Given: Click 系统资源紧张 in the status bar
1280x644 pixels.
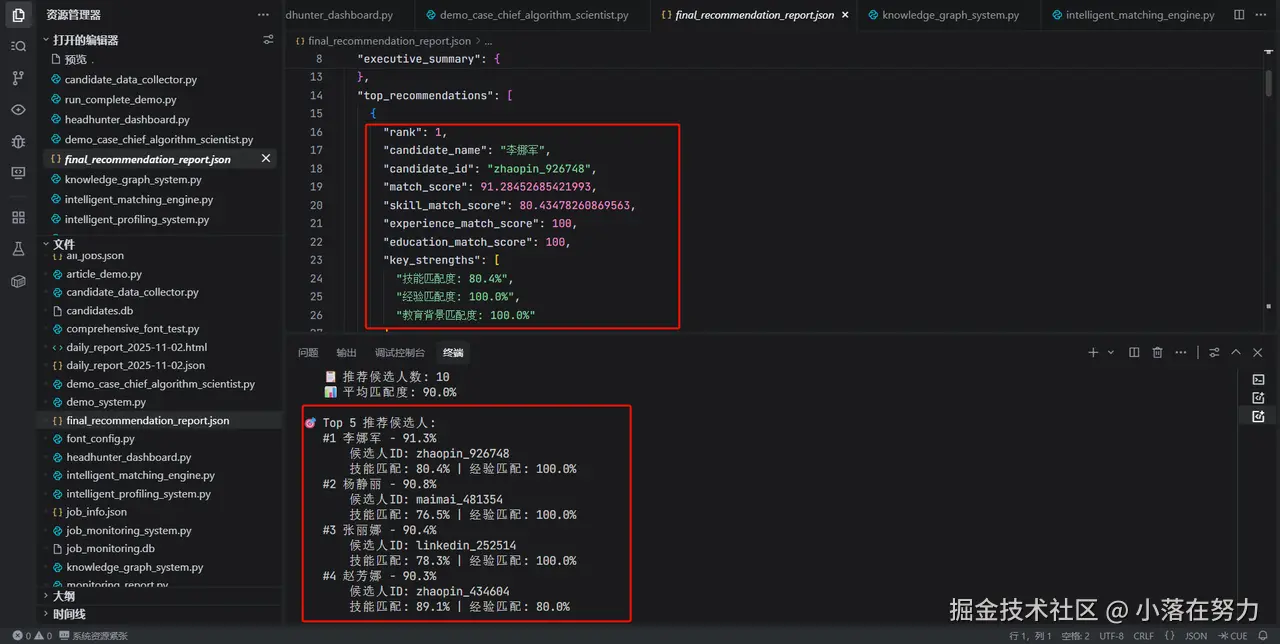Looking at the screenshot, I should [93, 636].
